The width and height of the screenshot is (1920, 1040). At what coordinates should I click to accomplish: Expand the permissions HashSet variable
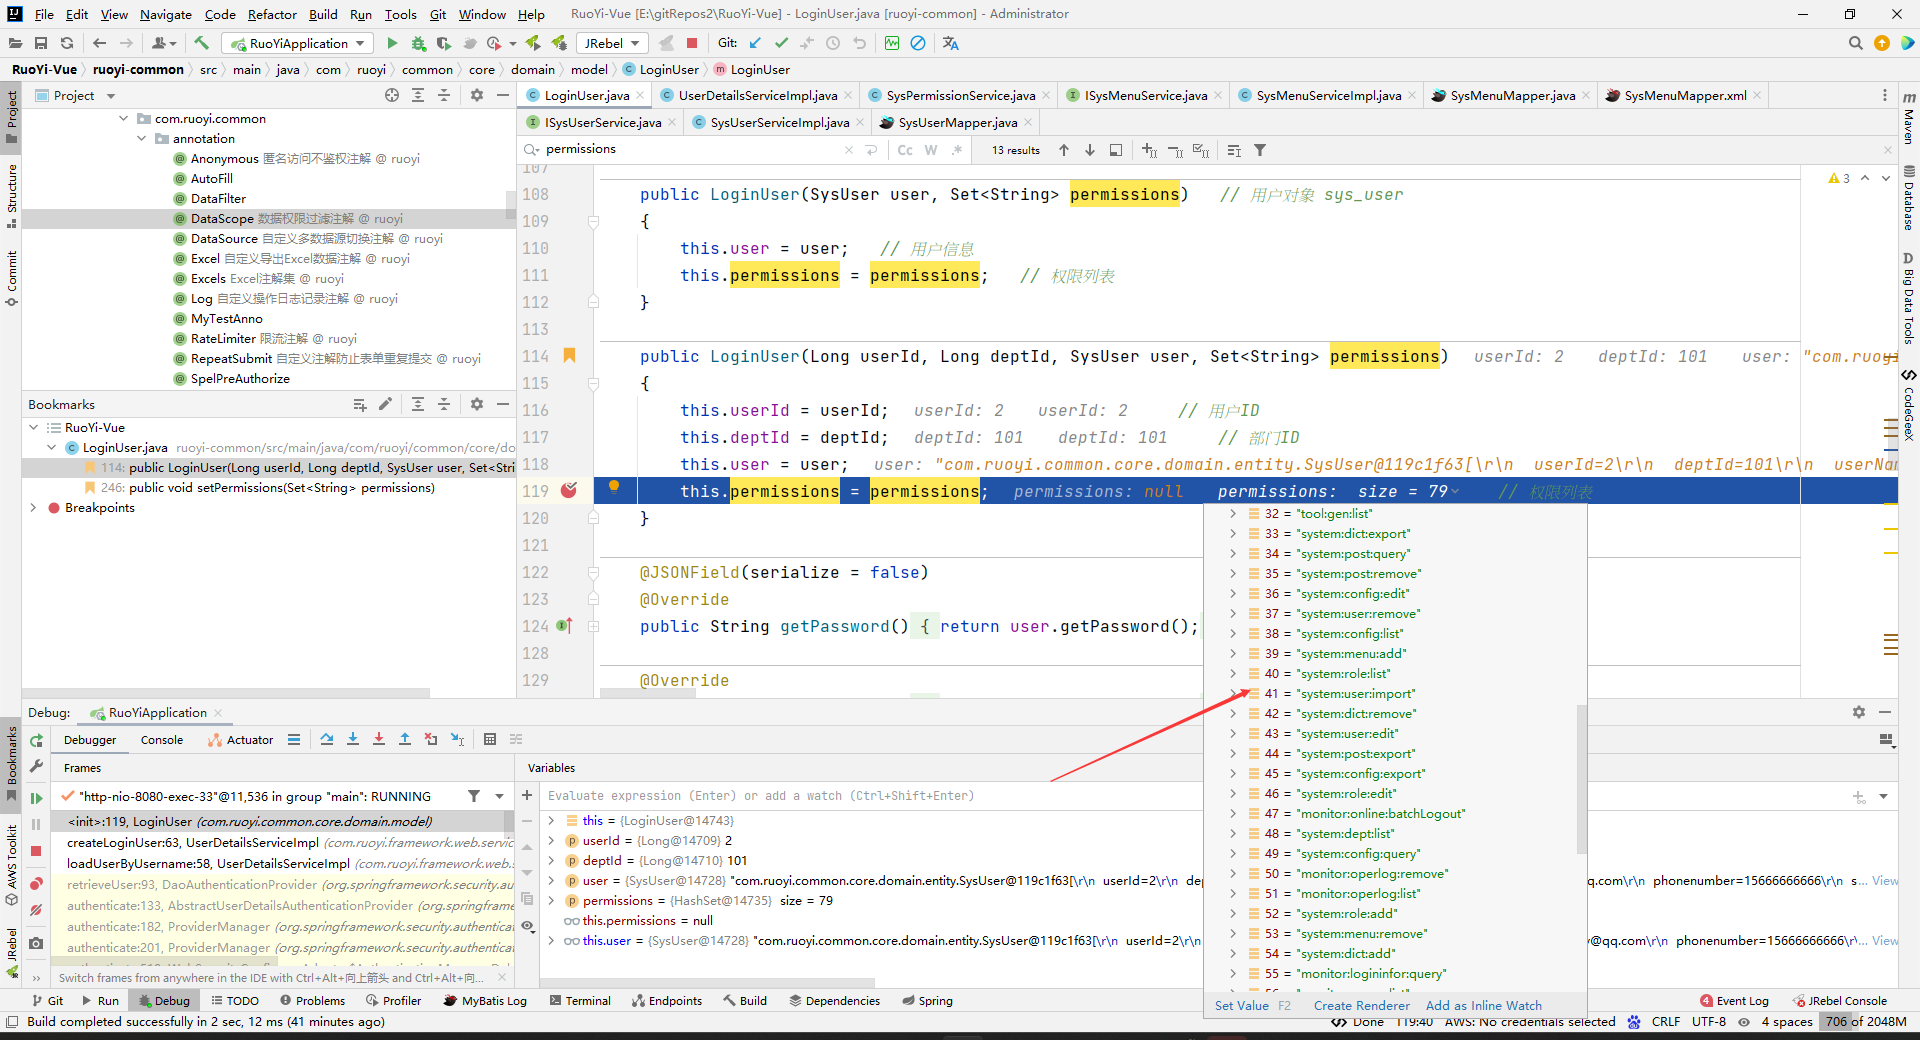pos(551,901)
